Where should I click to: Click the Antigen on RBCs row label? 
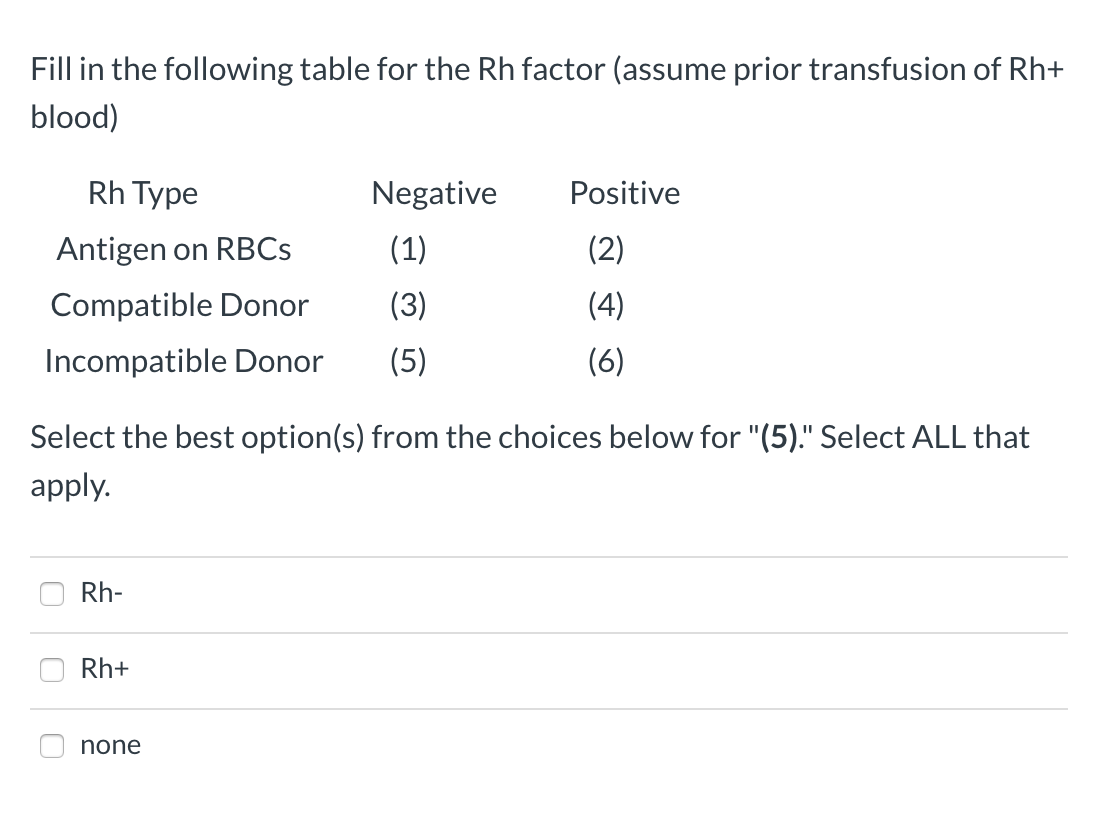pos(173,250)
